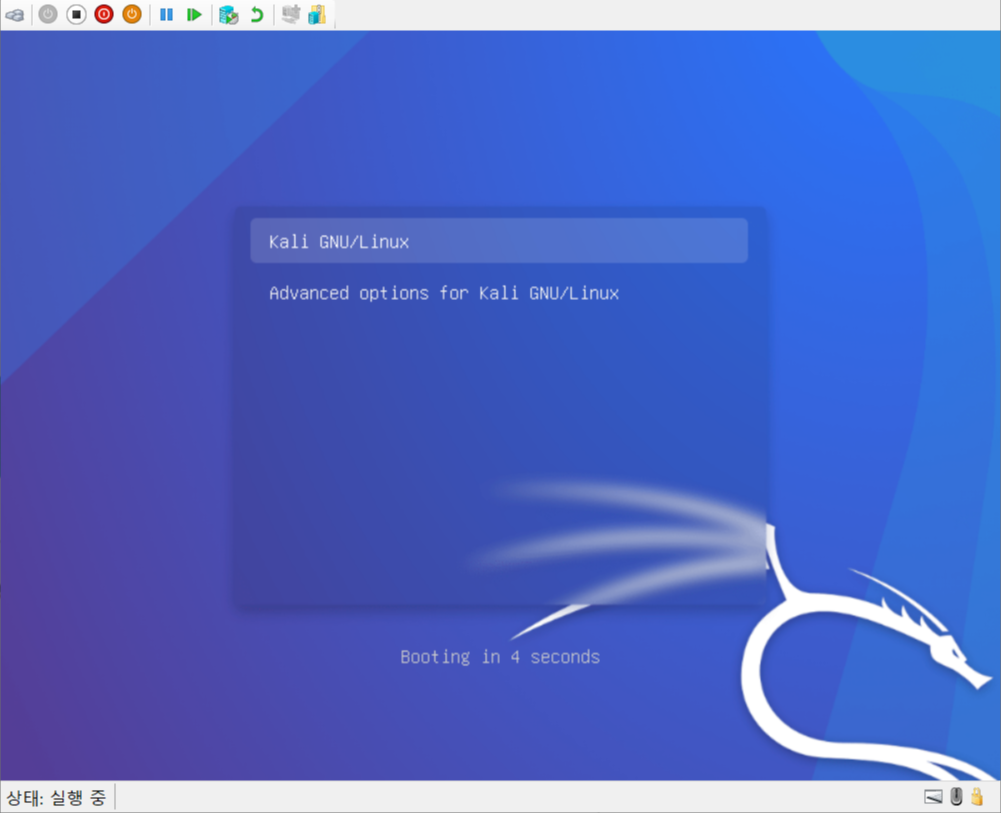Click the Booting in 4 seconds text

(x=500, y=657)
